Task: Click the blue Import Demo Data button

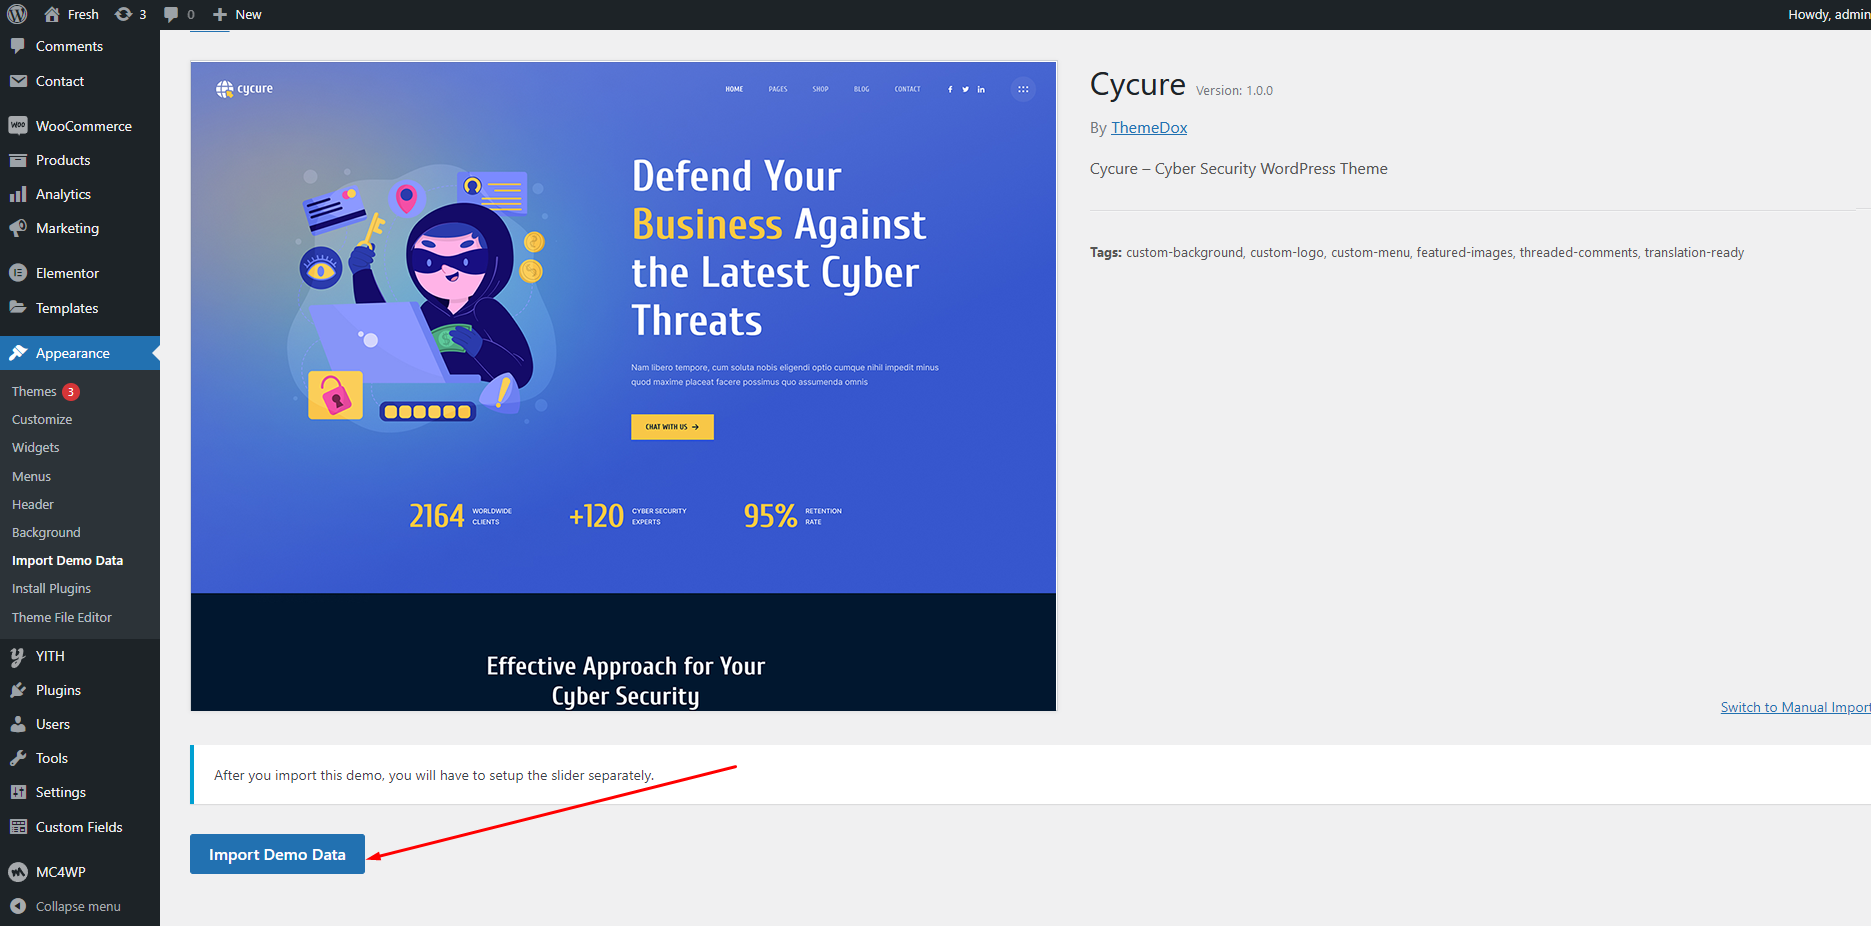Action: coord(277,854)
